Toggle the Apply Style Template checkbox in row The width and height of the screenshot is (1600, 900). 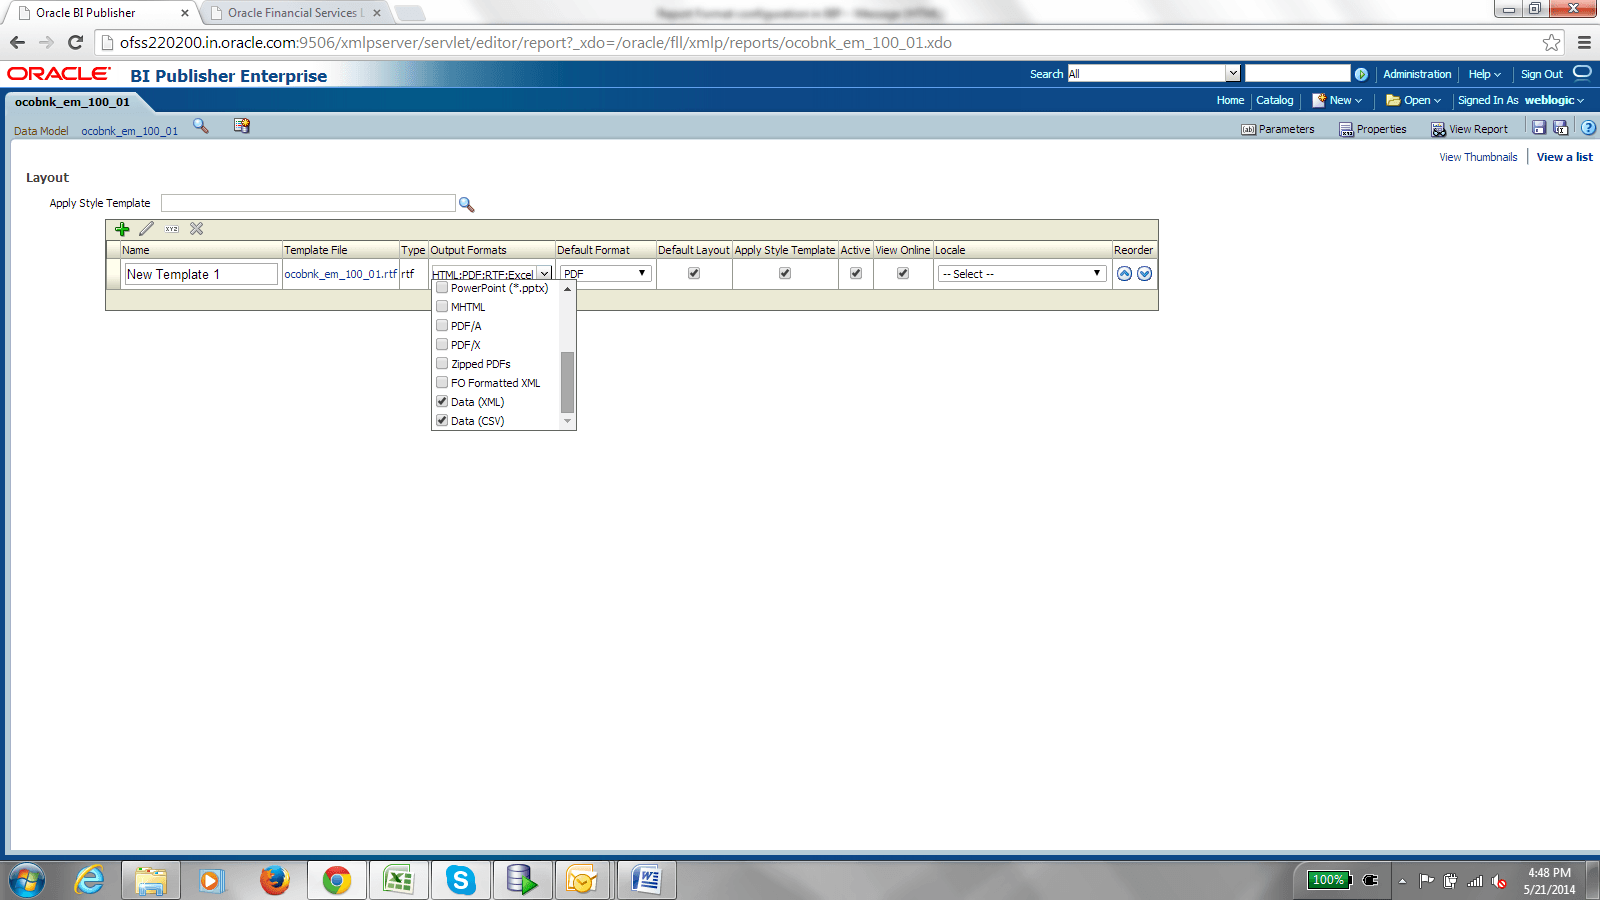[785, 273]
